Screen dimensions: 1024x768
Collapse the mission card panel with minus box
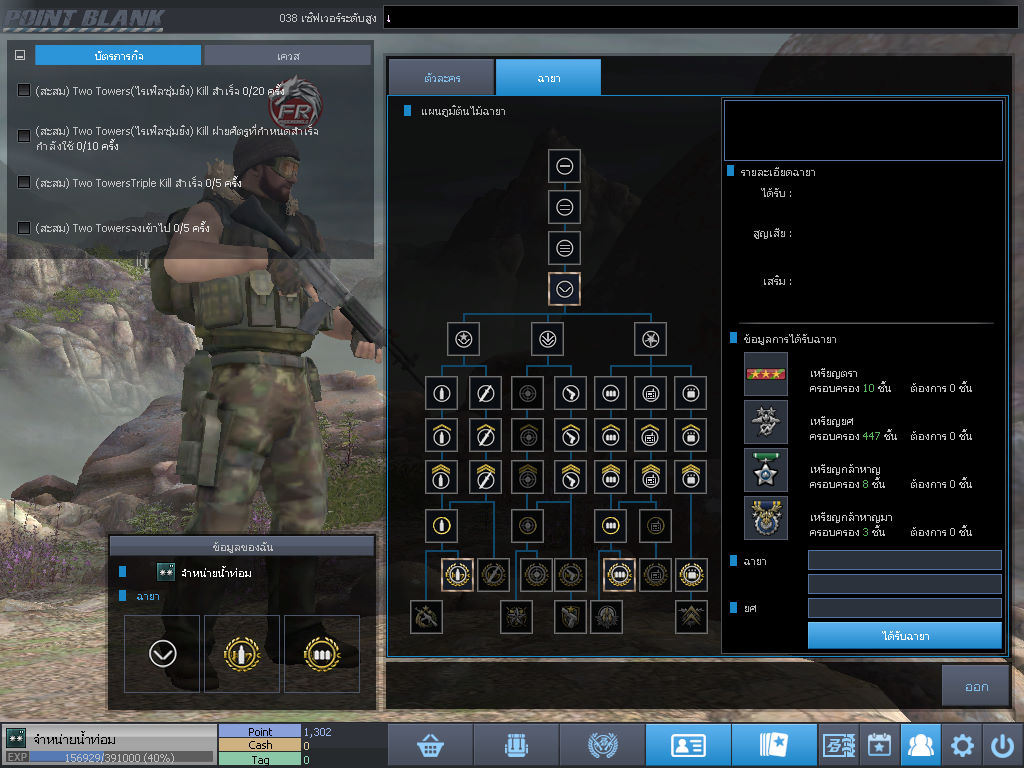click(20, 56)
